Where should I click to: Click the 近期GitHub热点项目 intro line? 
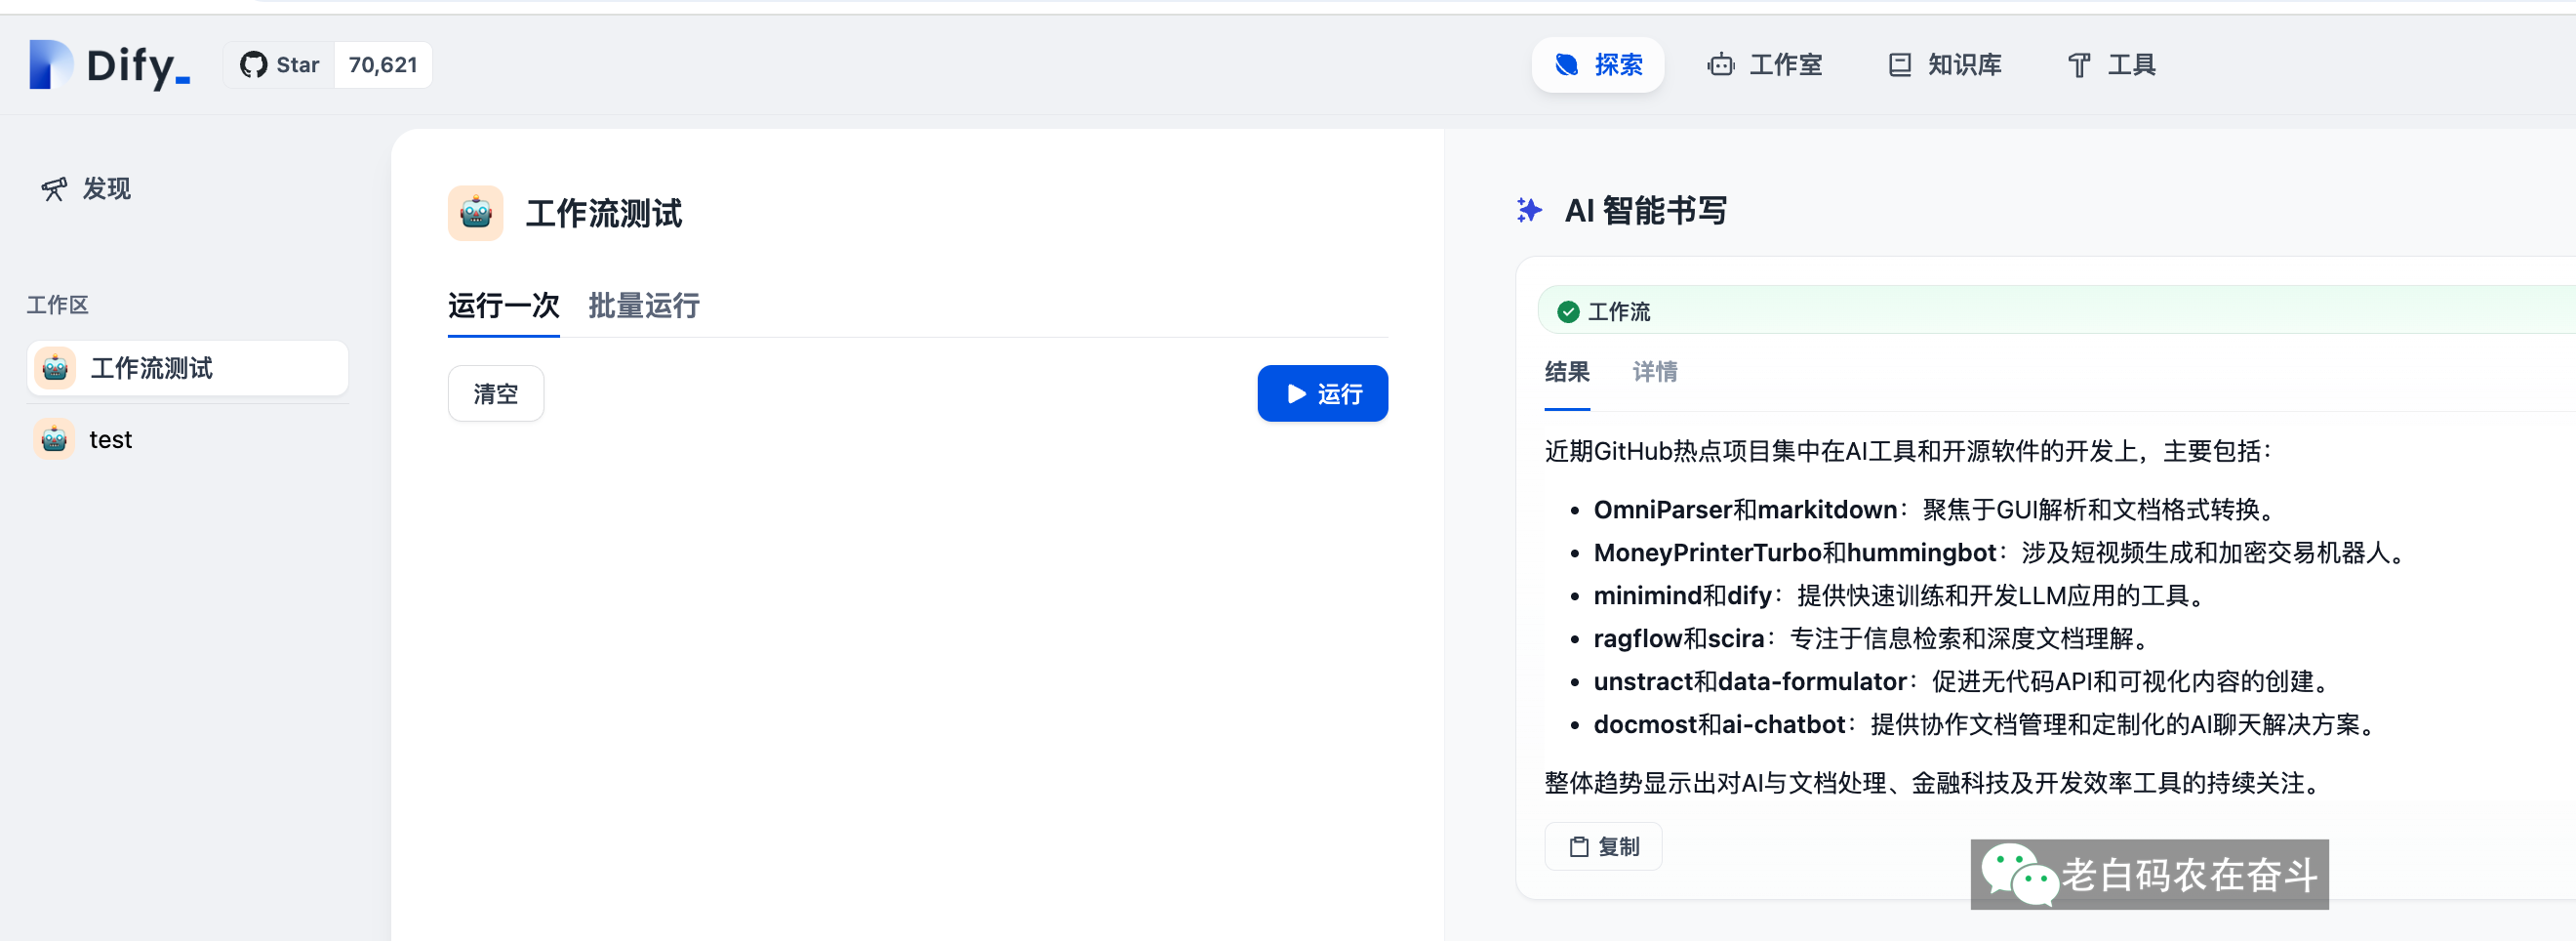(x=1908, y=451)
